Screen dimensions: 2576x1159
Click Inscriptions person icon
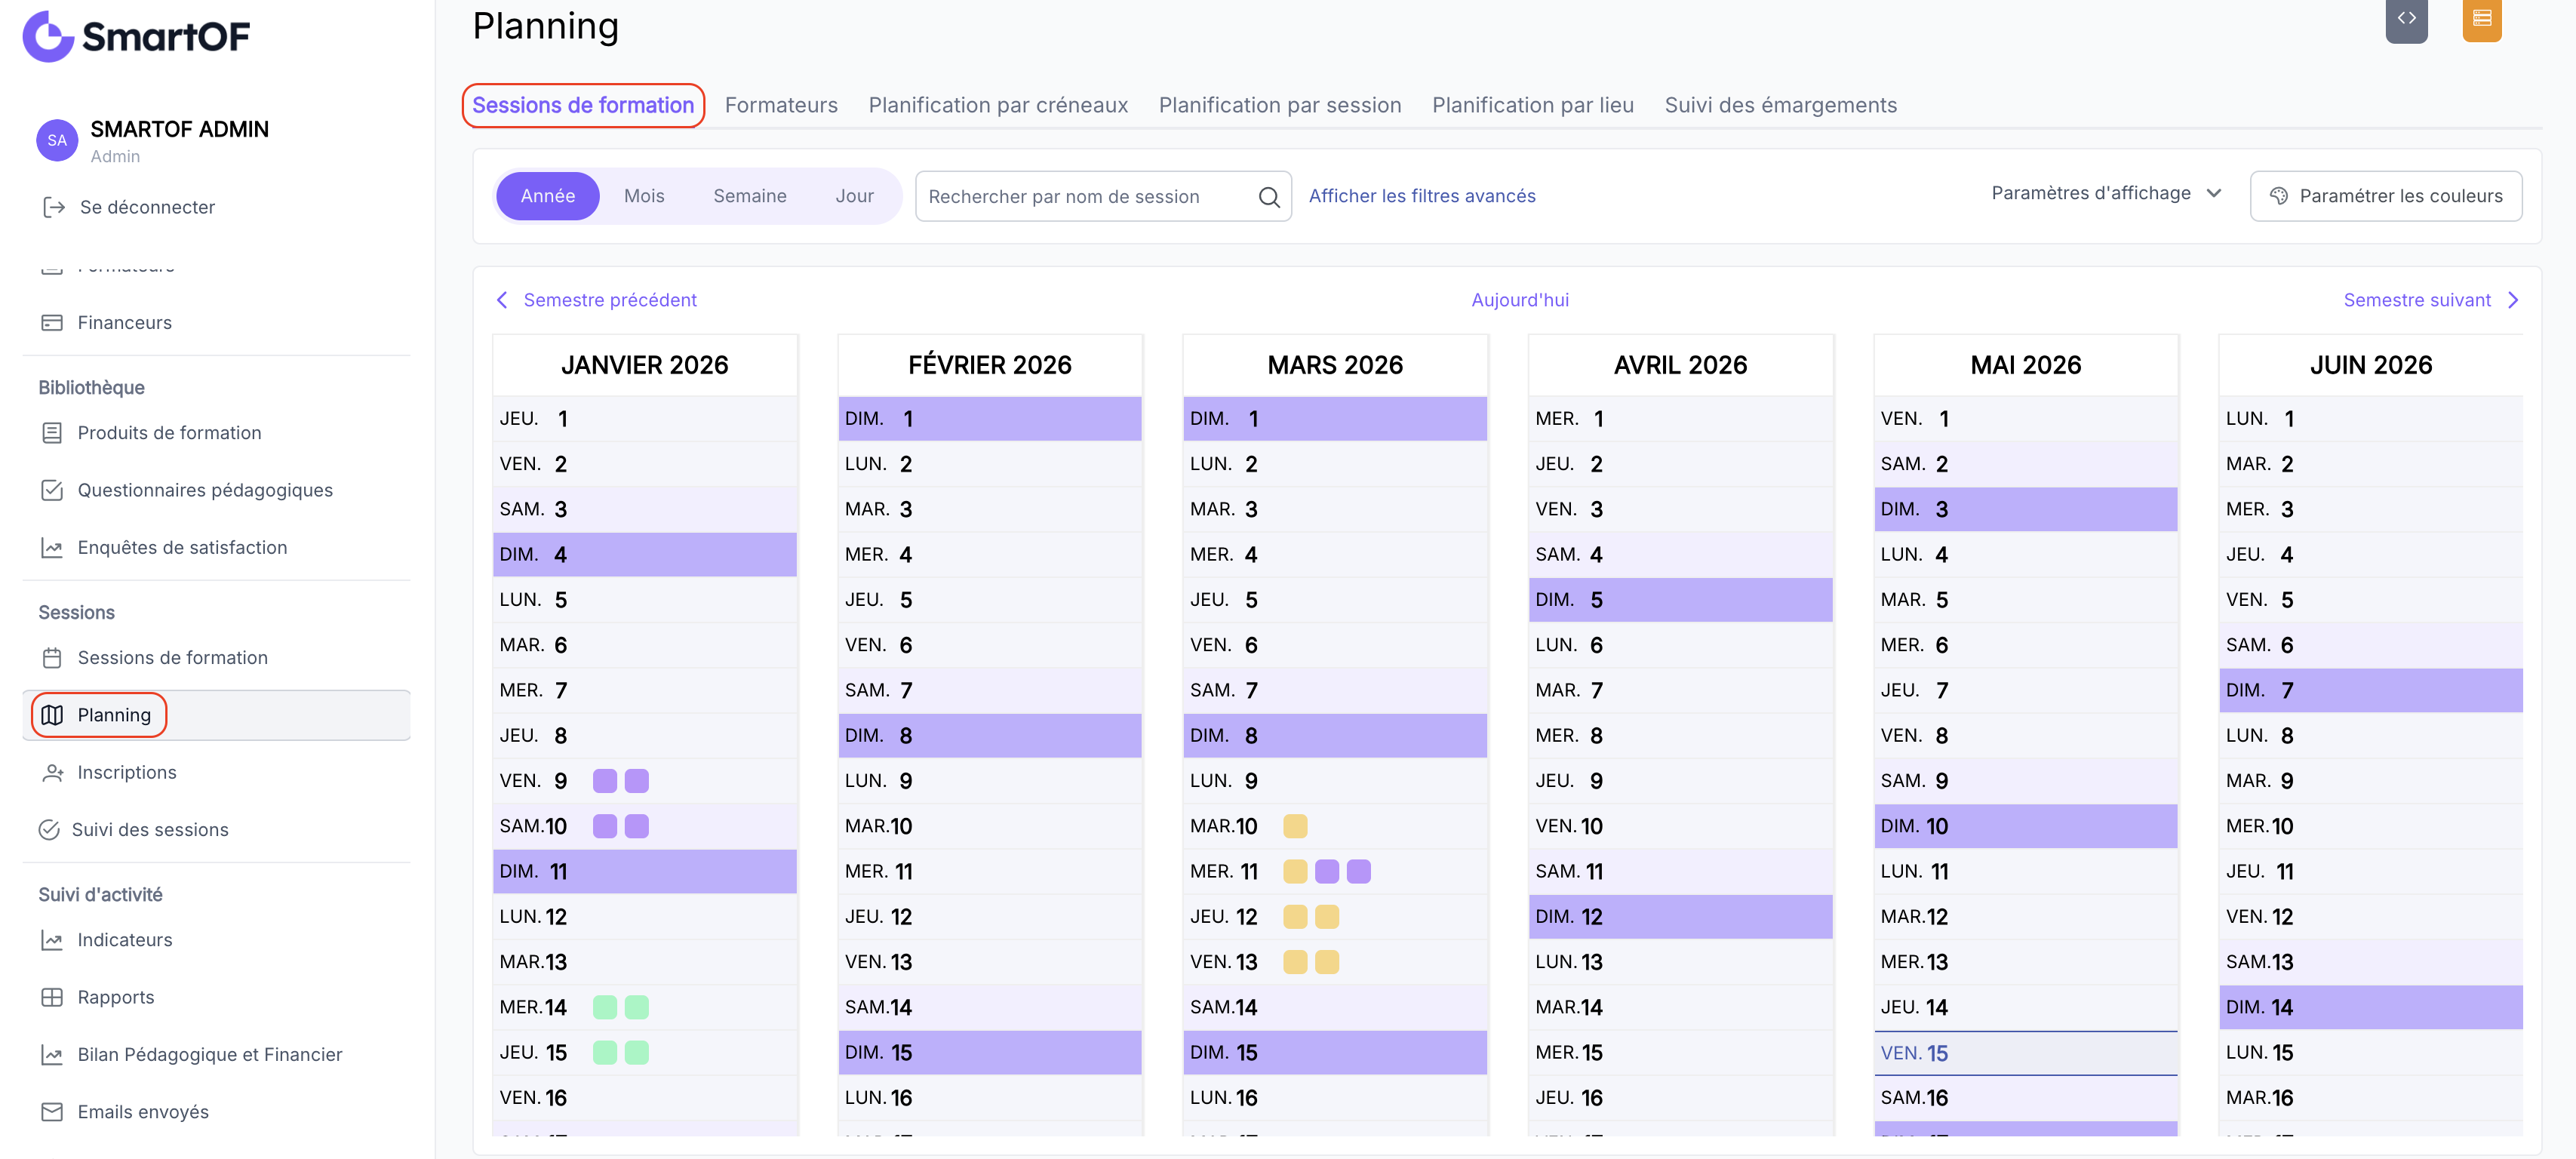(x=52, y=773)
